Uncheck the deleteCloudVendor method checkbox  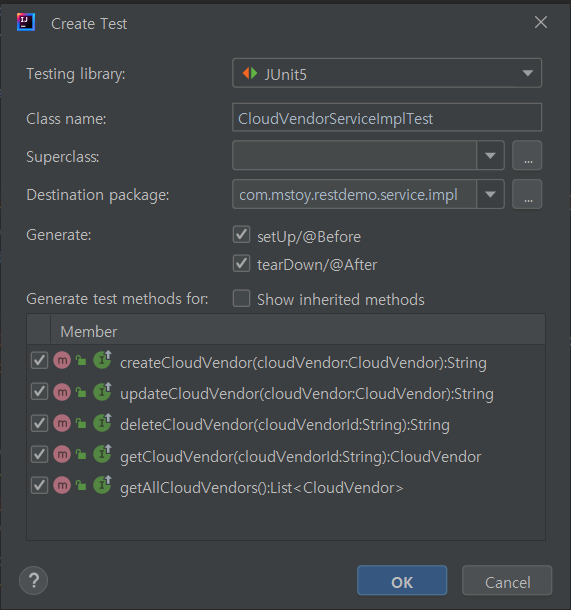pos(39,423)
